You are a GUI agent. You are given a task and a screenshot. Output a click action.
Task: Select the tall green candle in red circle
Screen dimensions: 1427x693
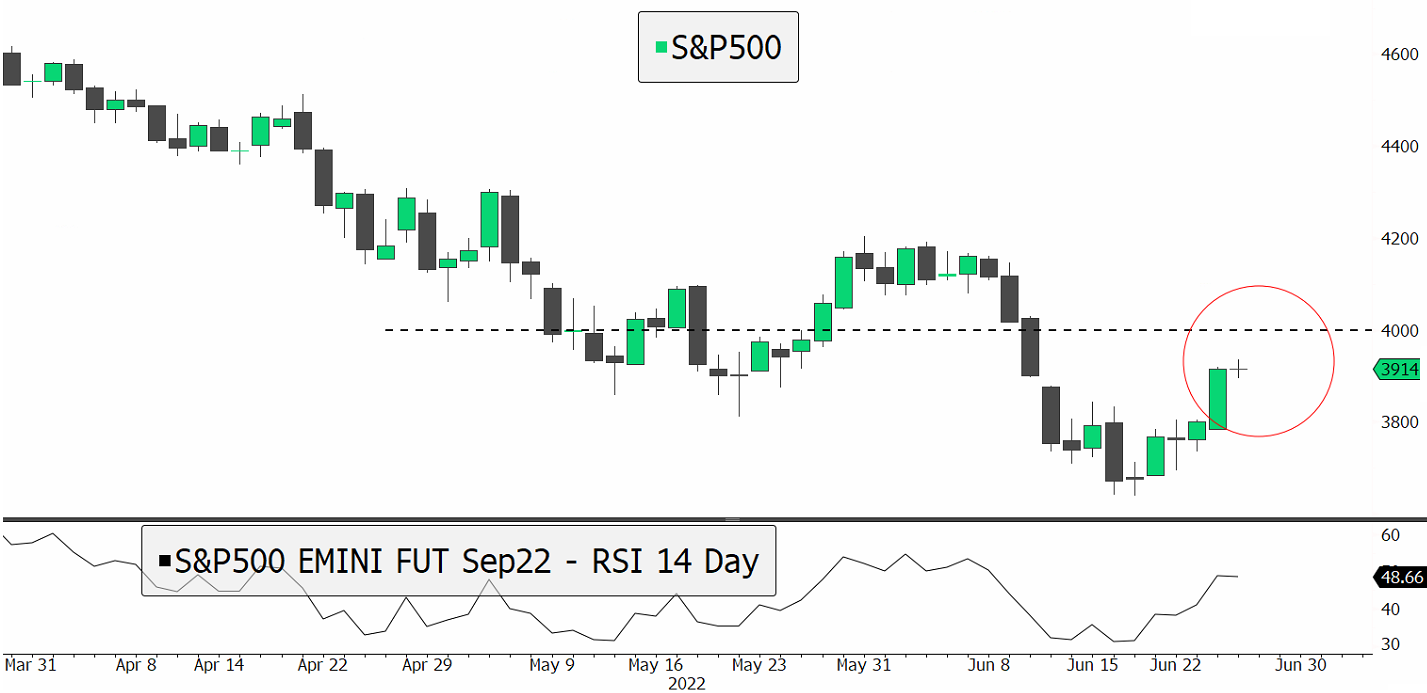point(1218,399)
